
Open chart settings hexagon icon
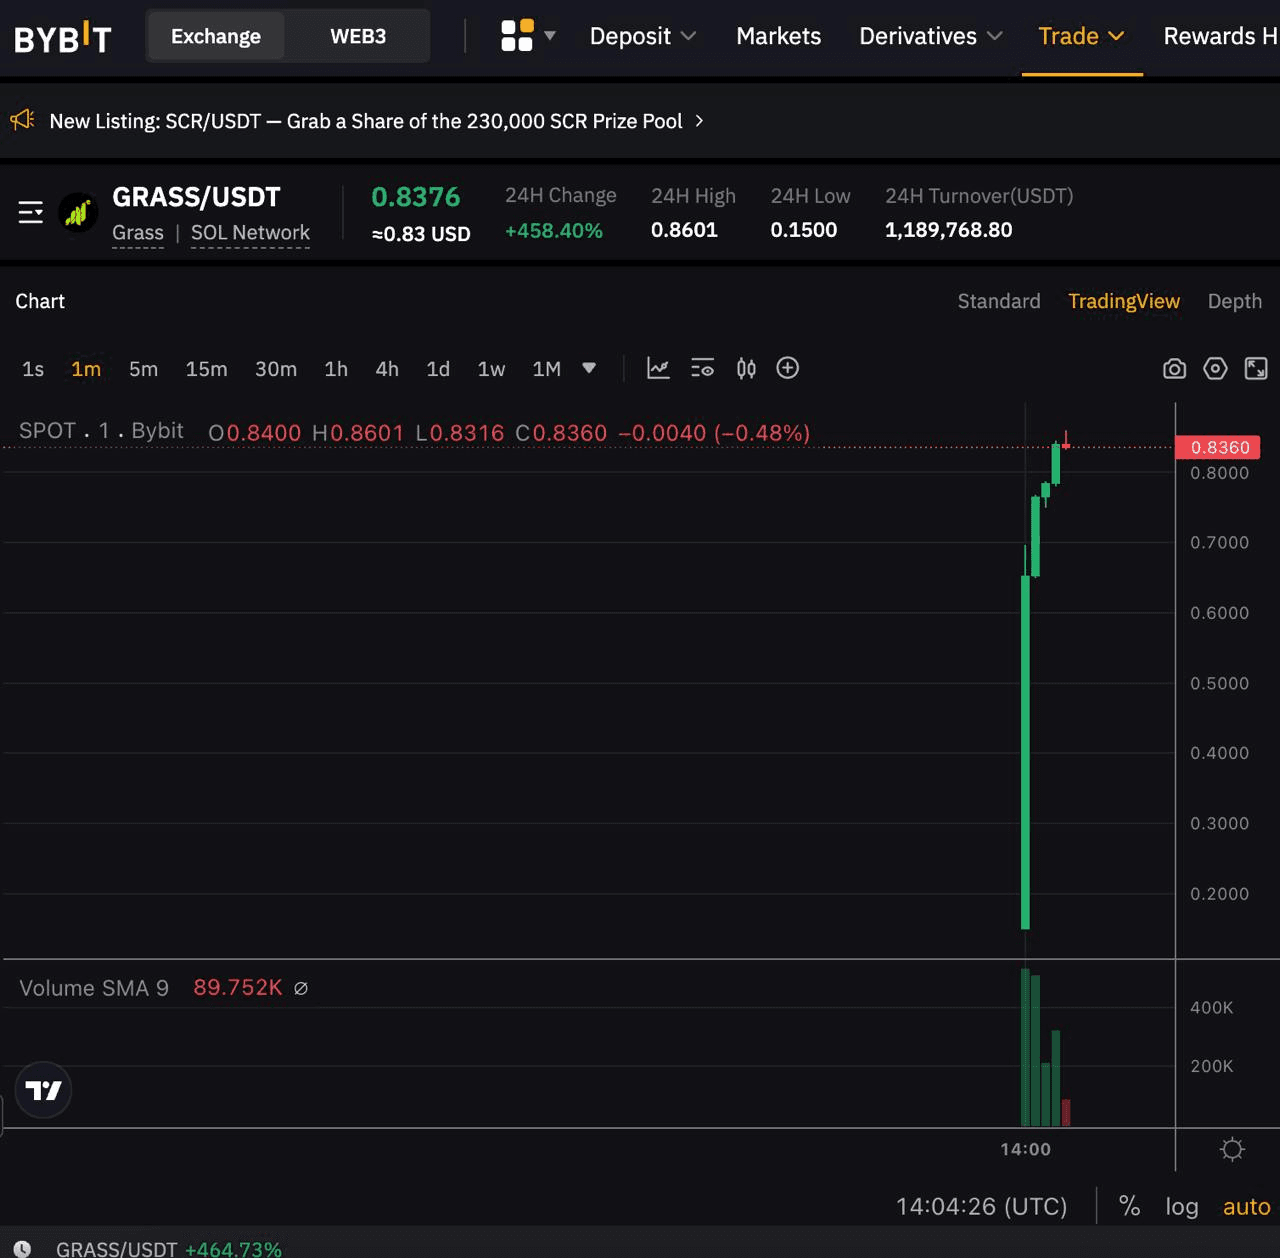(1215, 369)
